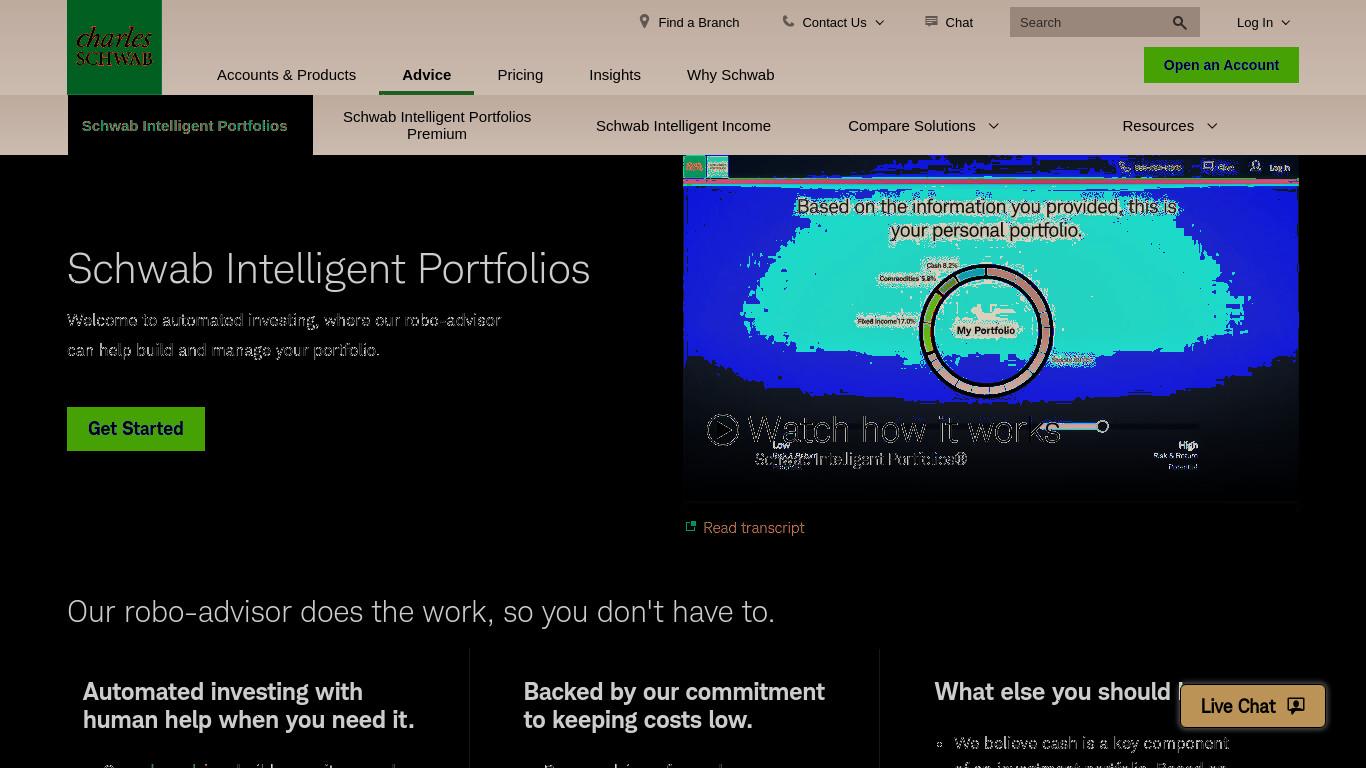Click the Get Started button
This screenshot has height=768, width=1366.
(x=136, y=429)
